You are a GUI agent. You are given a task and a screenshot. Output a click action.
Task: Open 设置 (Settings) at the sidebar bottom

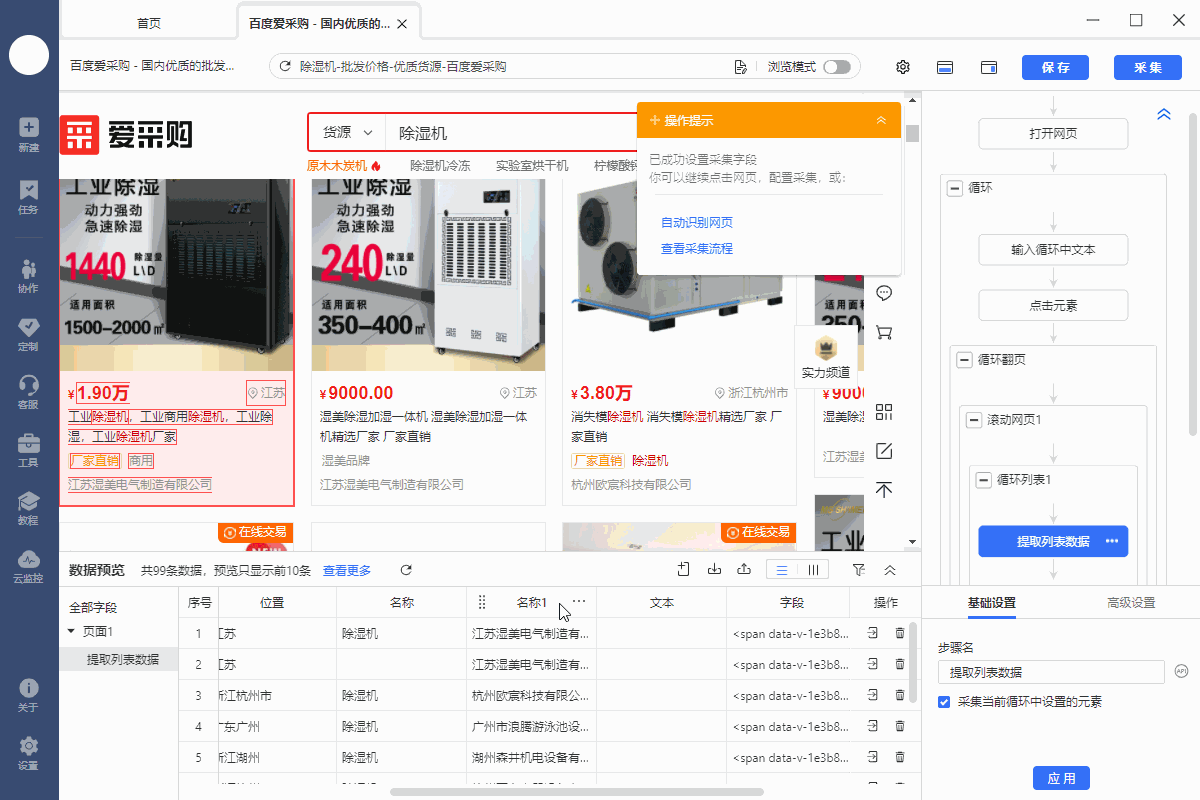click(x=28, y=753)
